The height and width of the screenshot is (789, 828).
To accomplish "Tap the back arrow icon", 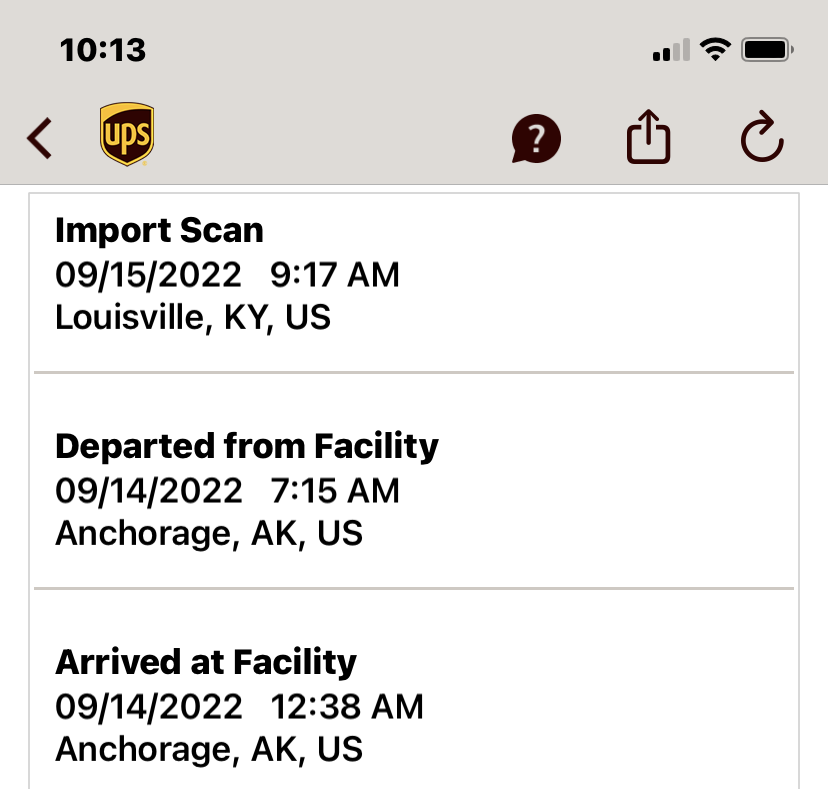I will 40,138.
